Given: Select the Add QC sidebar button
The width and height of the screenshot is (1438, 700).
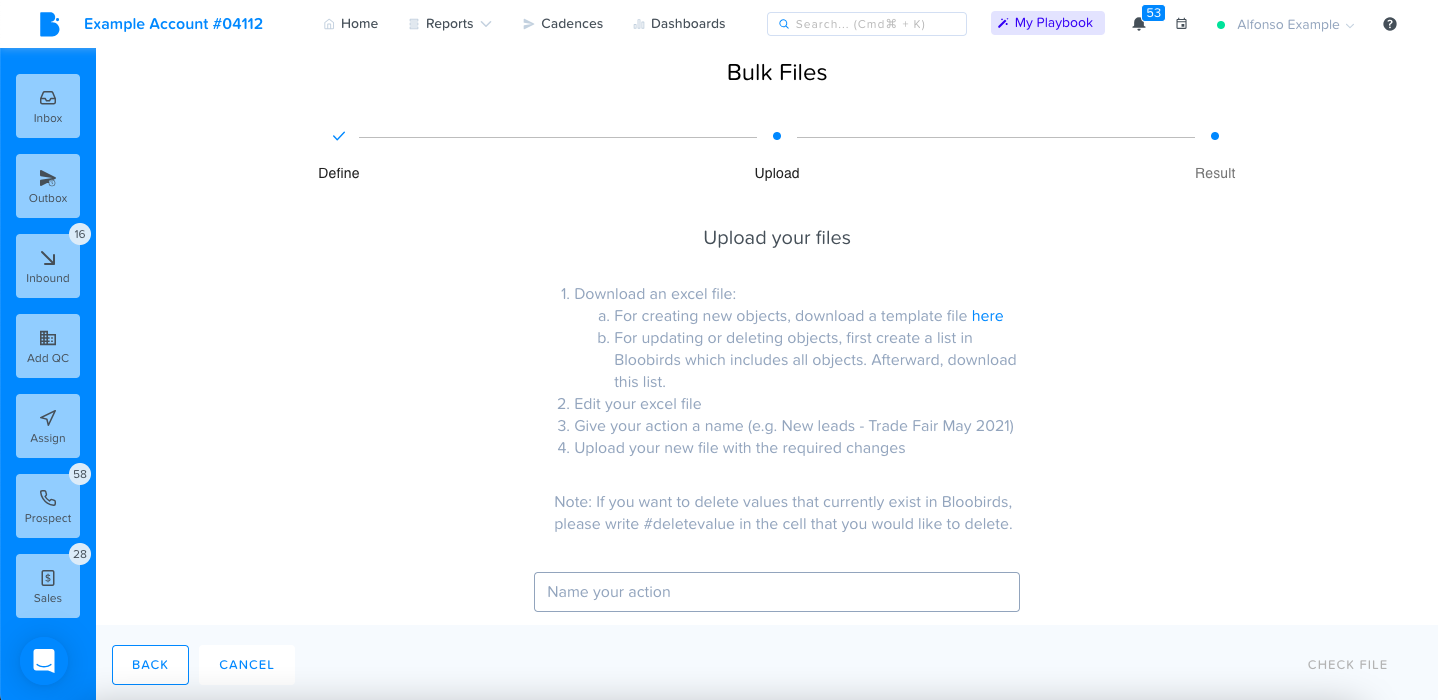Looking at the screenshot, I should tap(48, 346).
